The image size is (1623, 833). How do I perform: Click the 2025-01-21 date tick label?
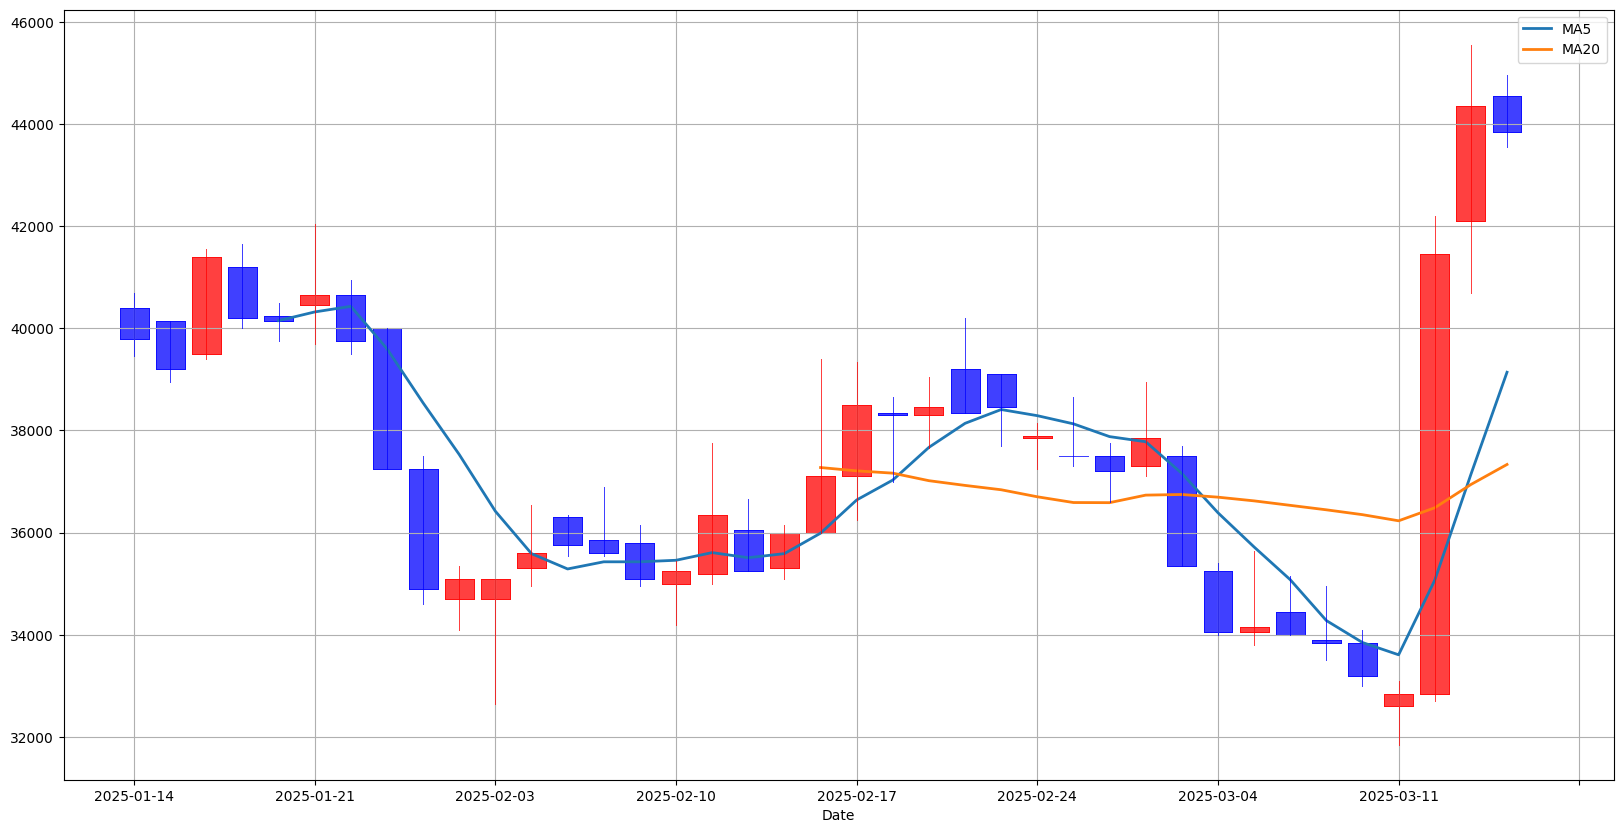click(x=315, y=796)
